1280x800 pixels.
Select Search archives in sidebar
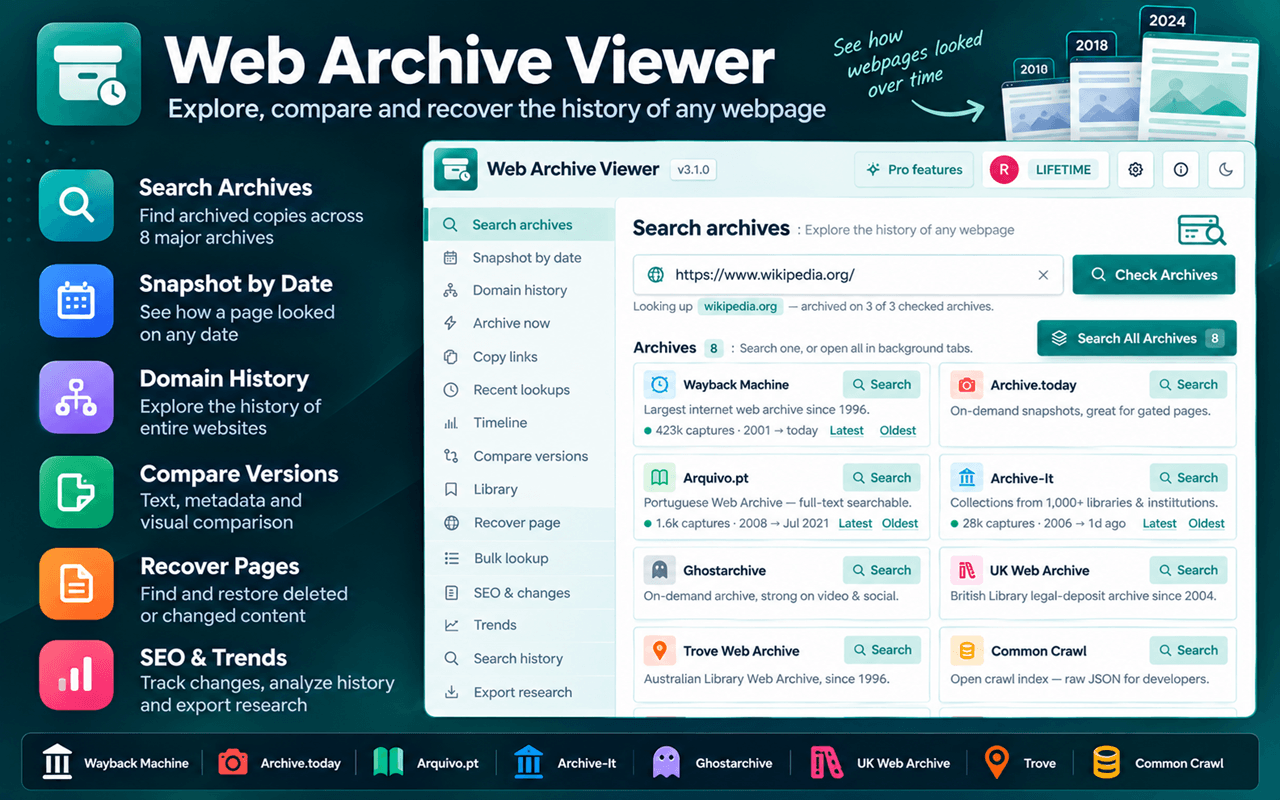[520, 225]
